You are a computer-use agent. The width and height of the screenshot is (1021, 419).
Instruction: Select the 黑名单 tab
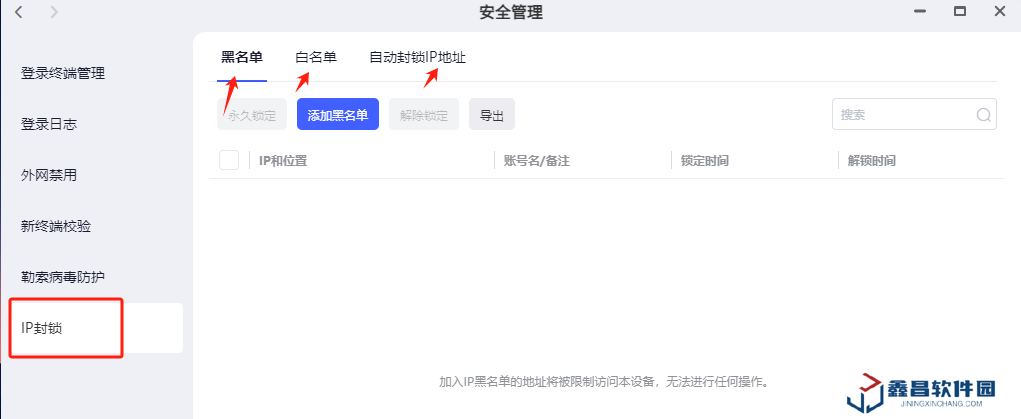point(242,58)
